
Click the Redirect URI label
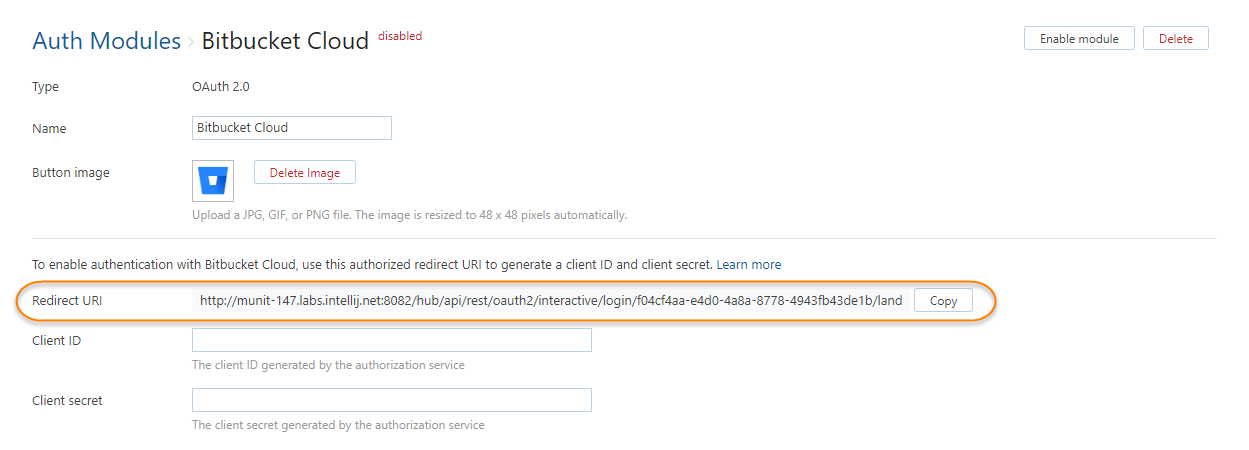[67, 300]
